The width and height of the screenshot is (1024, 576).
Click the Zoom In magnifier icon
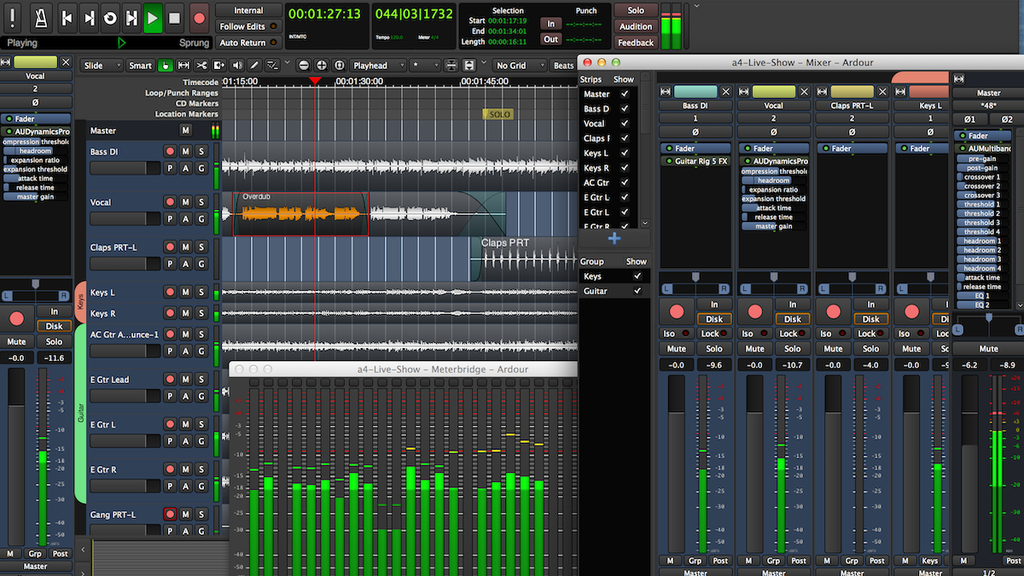[322, 64]
